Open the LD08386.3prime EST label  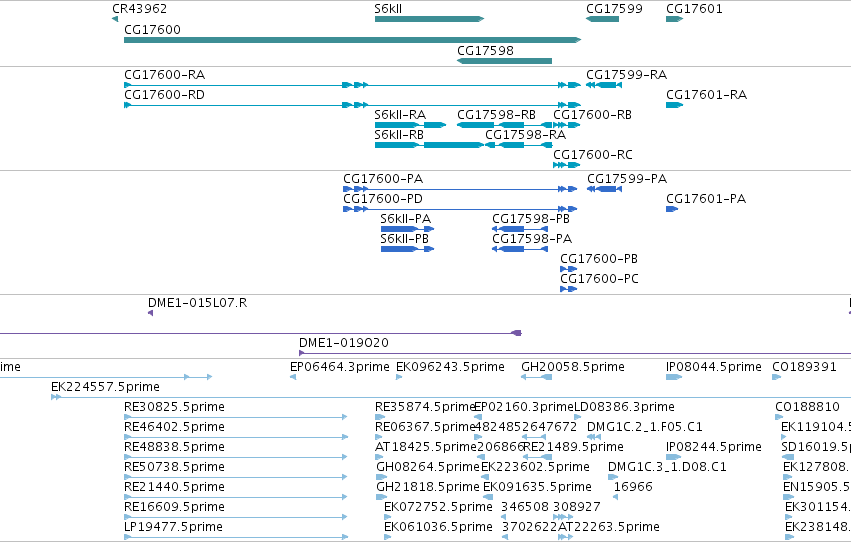pos(624,407)
